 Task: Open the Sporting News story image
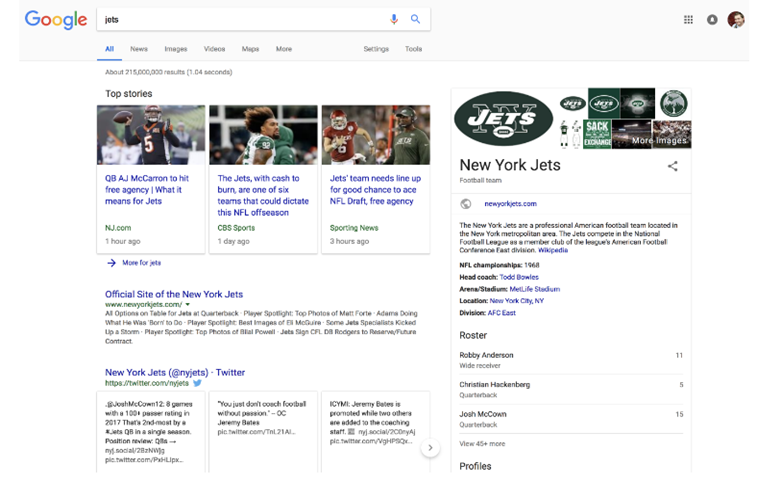(376, 135)
